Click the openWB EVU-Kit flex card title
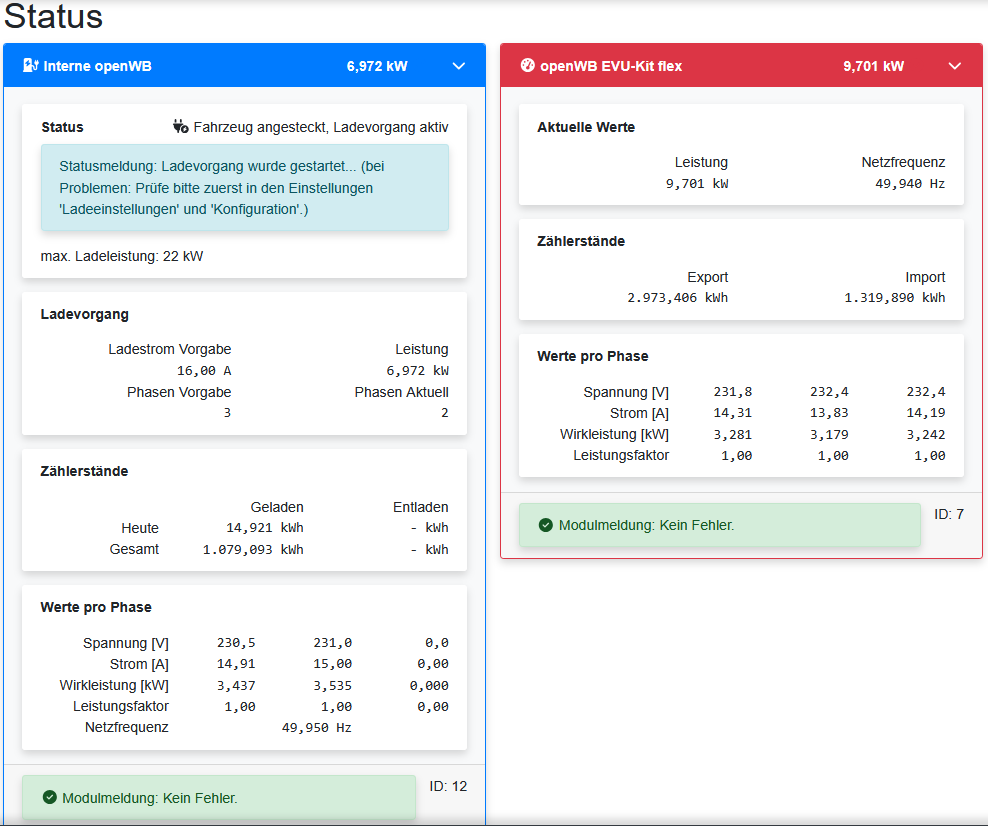The width and height of the screenshot is (988, 826). click(x=611, y=66)
